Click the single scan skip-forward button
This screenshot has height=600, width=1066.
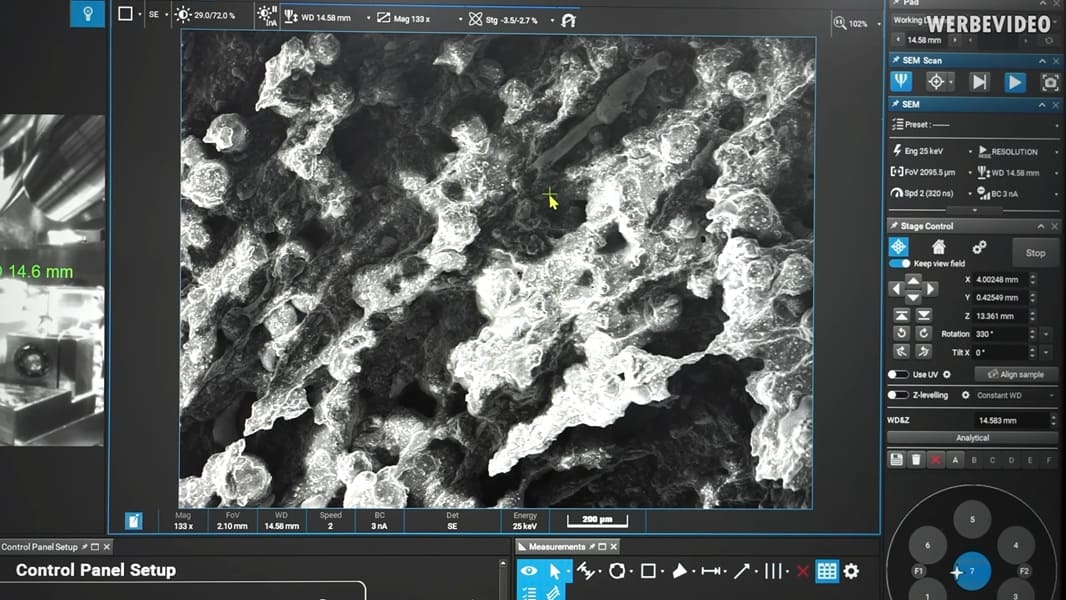(979, 82)
